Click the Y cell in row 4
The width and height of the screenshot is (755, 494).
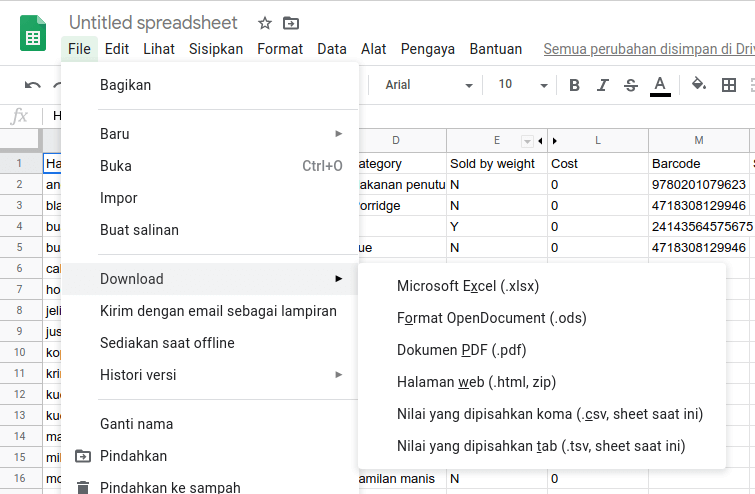(x=497, y=226)
